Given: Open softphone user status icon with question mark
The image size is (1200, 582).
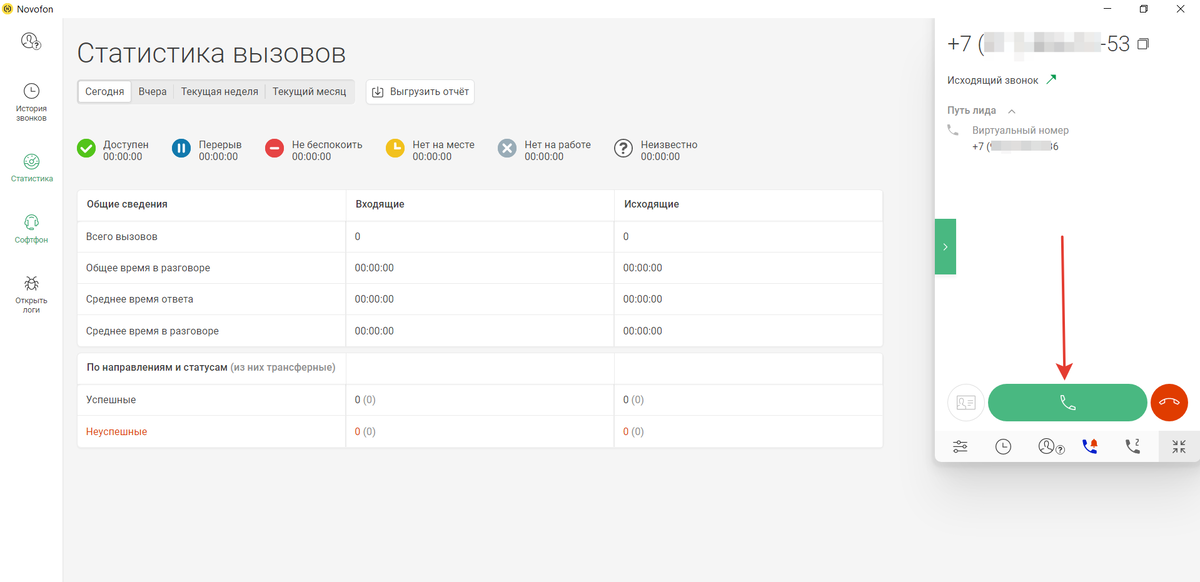Looking at the screenshot, I should tap(1050, 447).
